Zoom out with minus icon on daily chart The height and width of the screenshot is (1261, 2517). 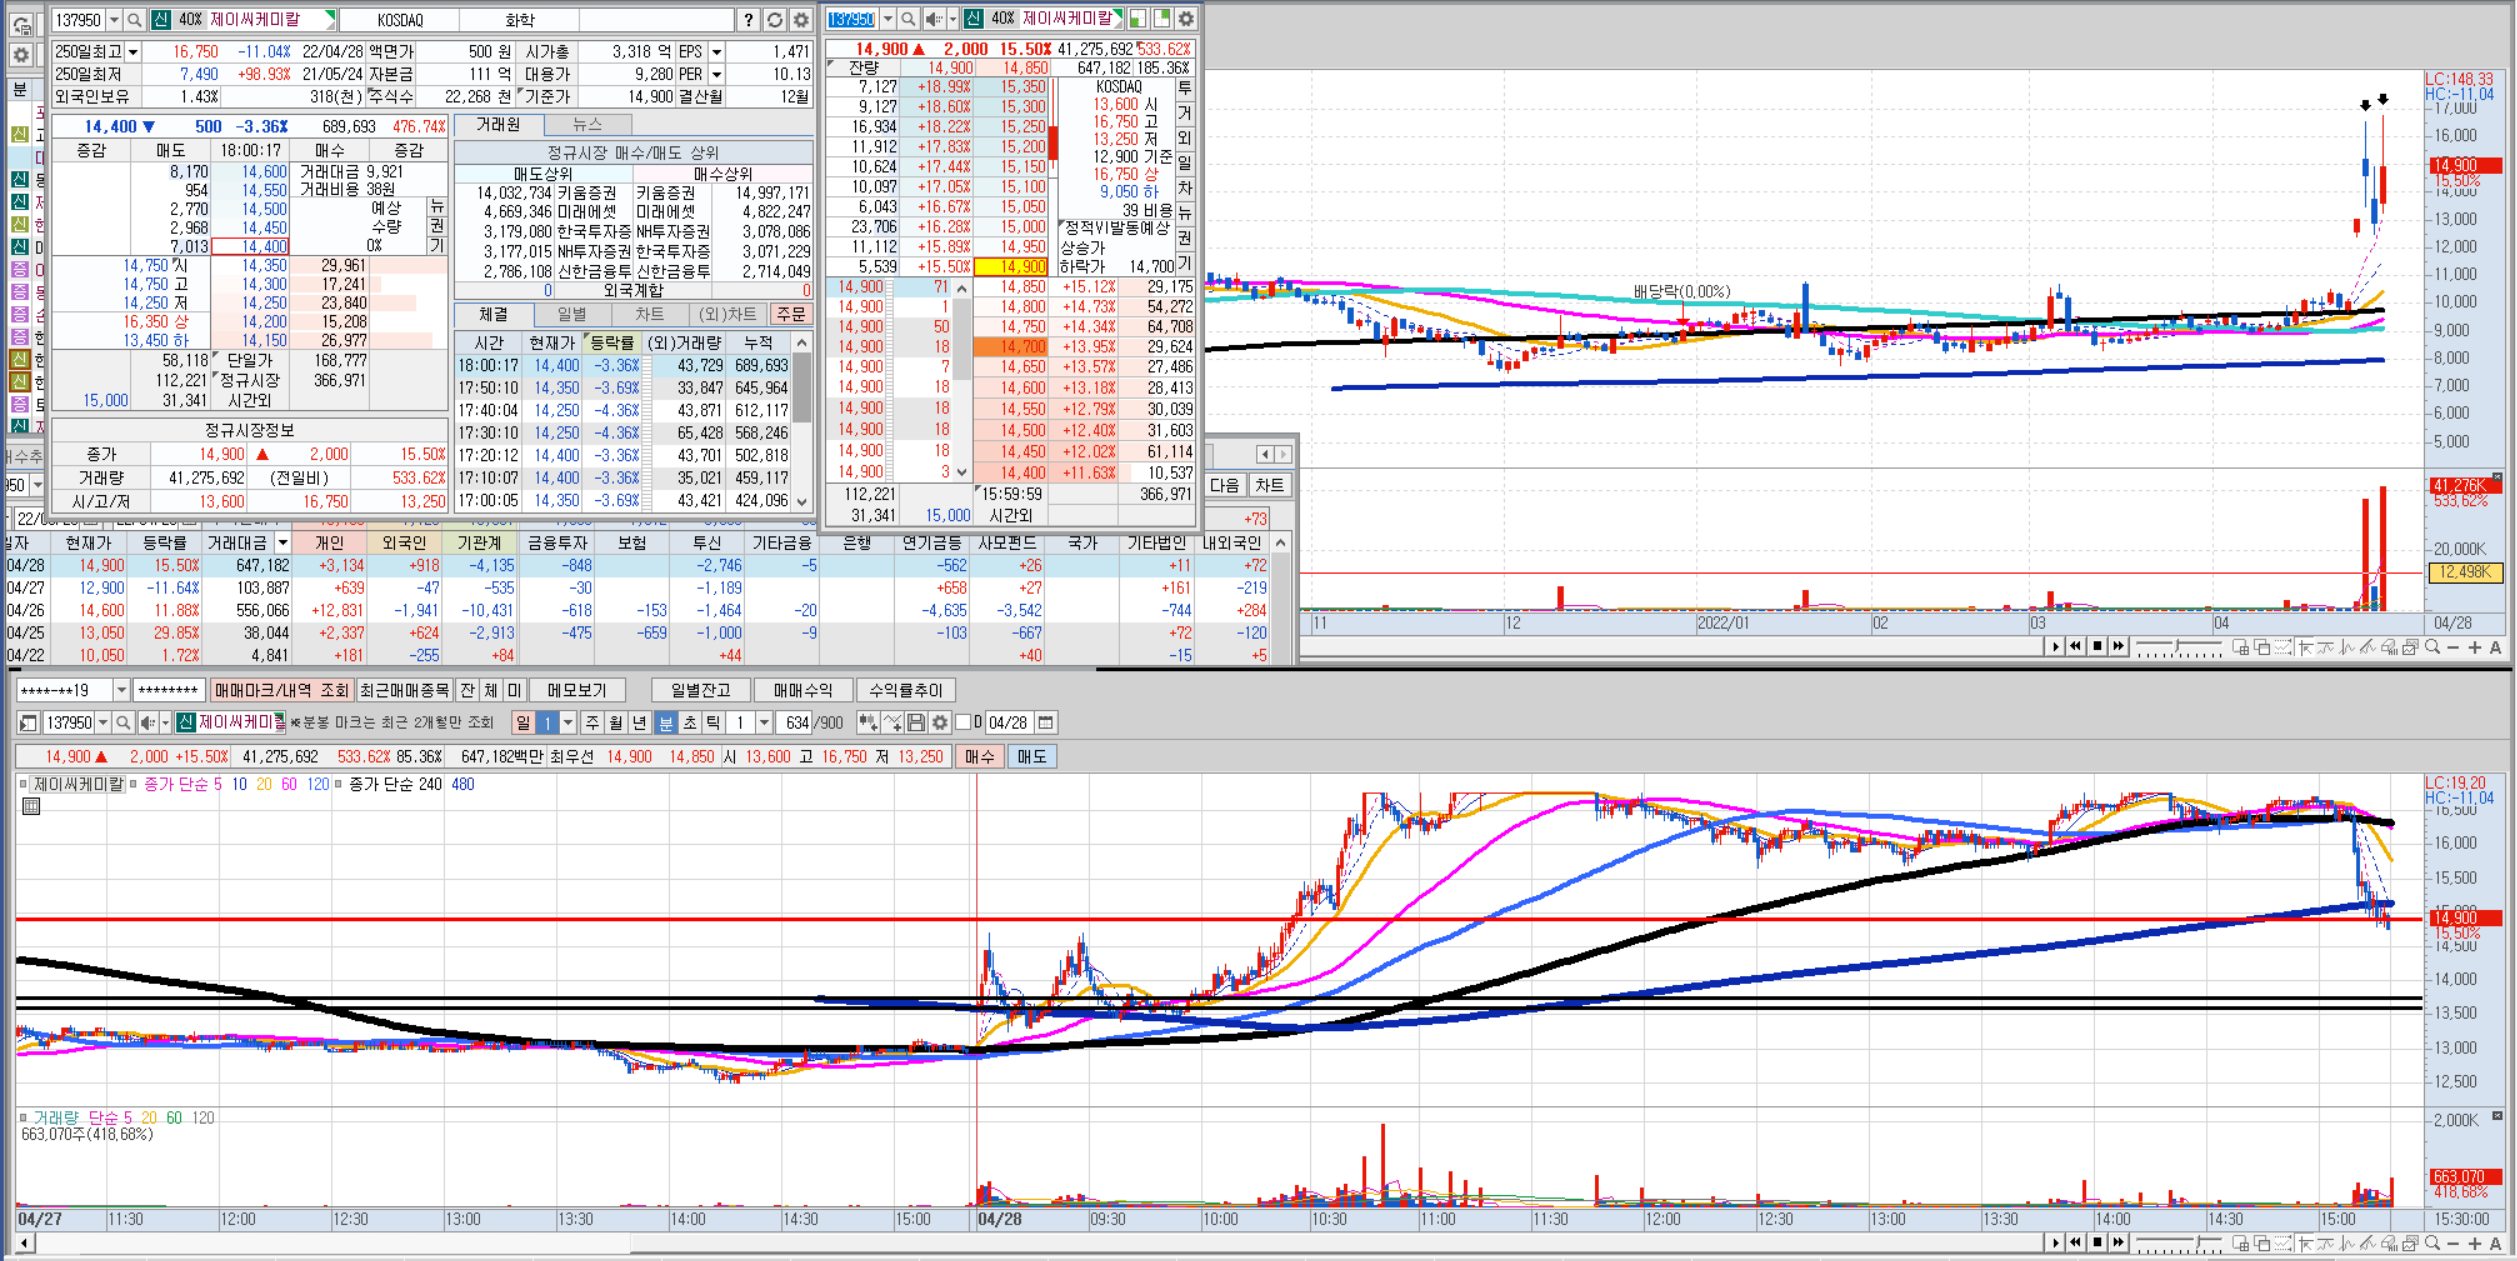2453,647
